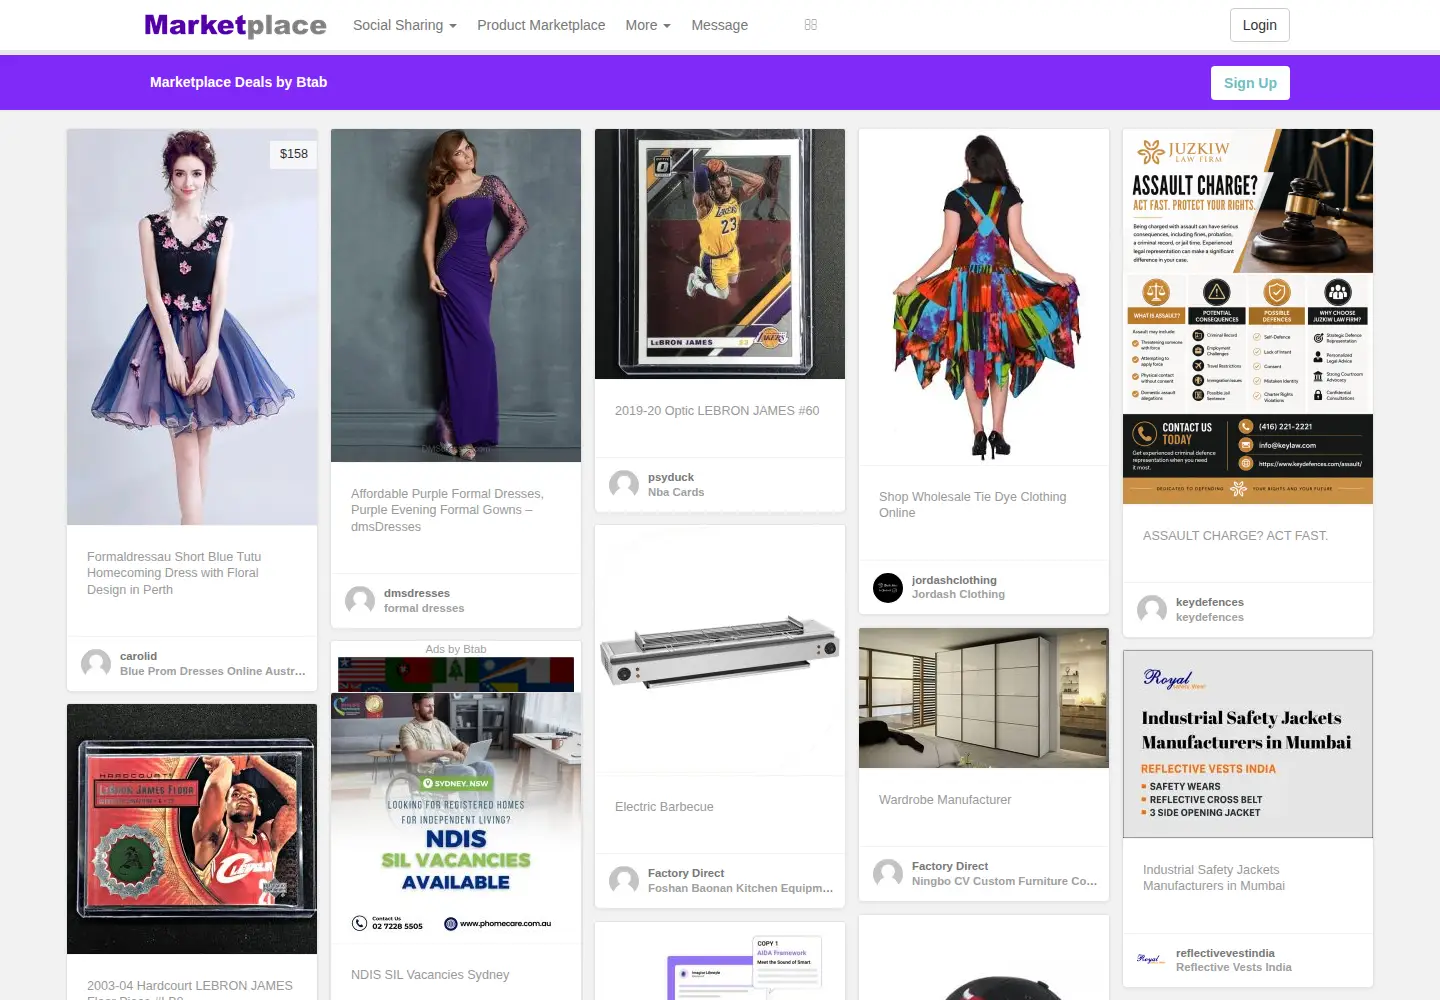Screen dimensions: 1440x1000
Task: Open Industrial Safety Jackets banner image
Action: pyautogui.click(x=1248, y=744)
